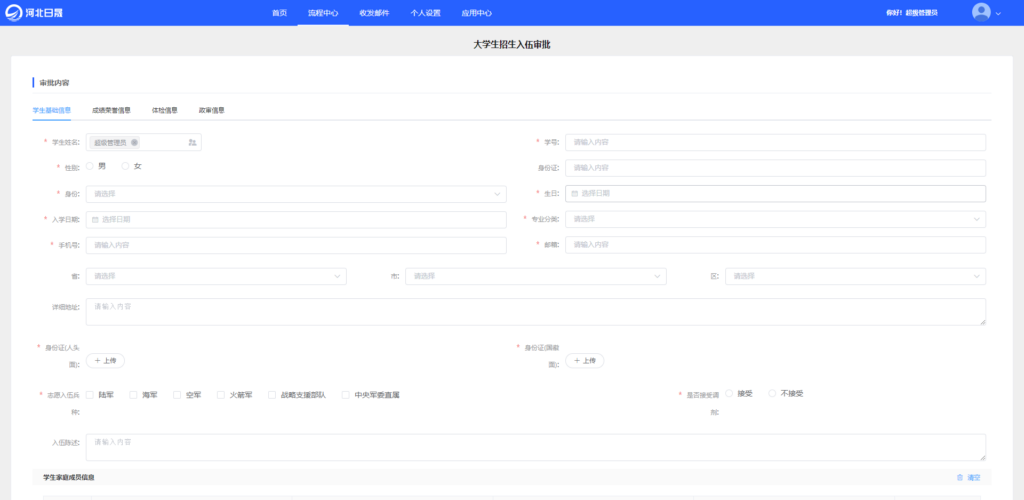Image resolution: width=1024 pixels, height=500 pixels.
Task: Click the 学号 input field
Action: (775, 143)
